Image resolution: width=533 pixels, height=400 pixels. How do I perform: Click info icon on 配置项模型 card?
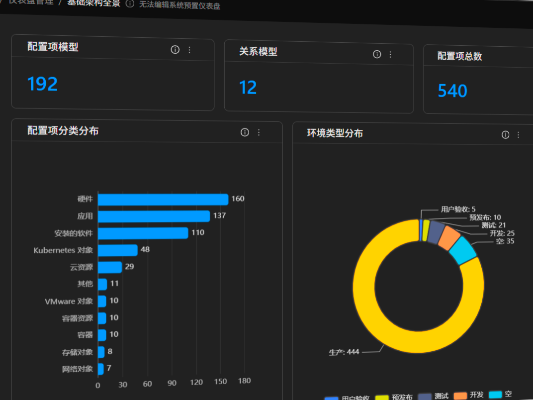[x=175, y=50]
